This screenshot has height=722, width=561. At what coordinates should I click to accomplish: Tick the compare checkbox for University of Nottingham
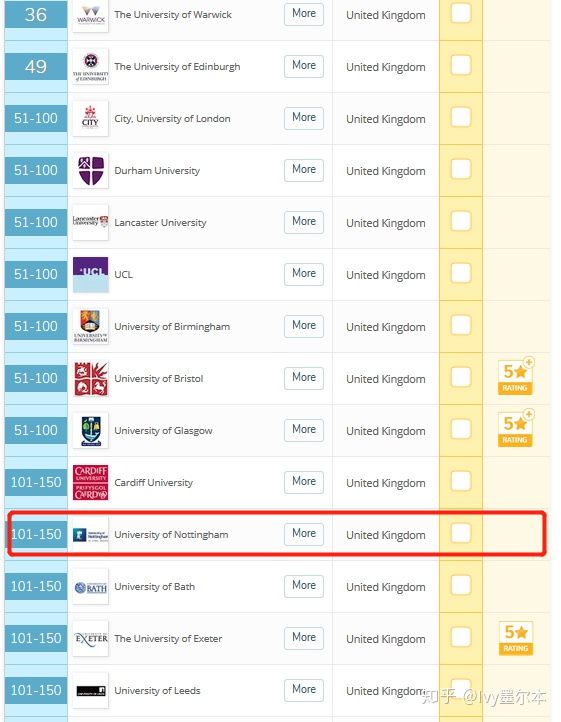point(461,533)
